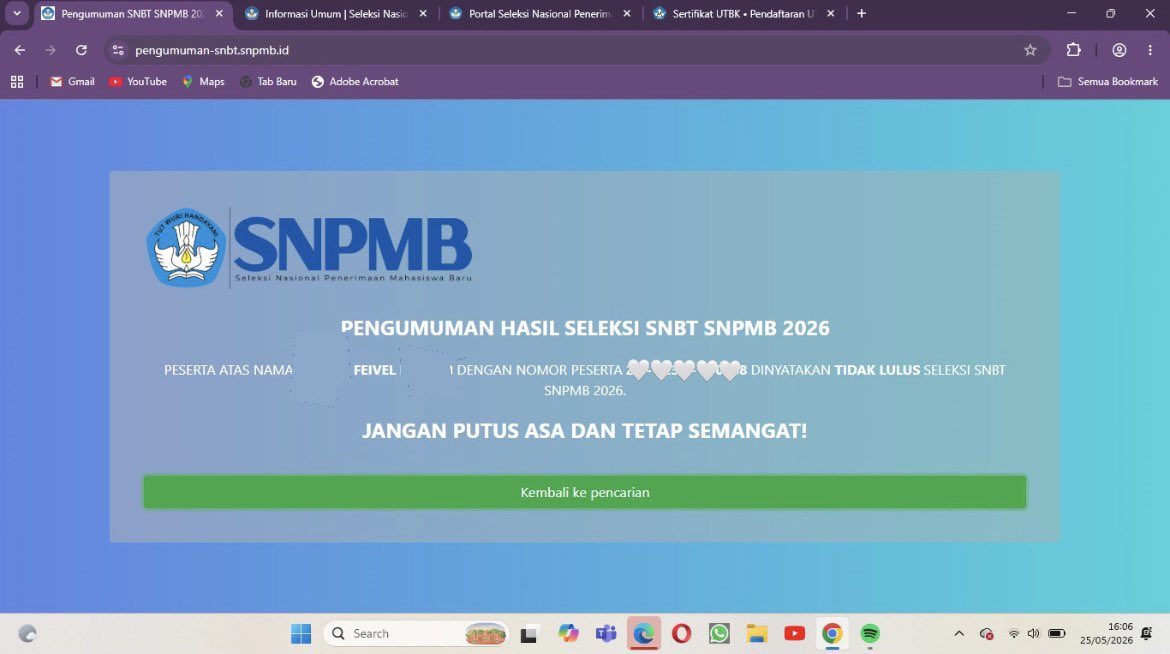Screen dimensions: 1170x654
Task: Open Chrome three-dot menu
Action: pos(1150,50)
